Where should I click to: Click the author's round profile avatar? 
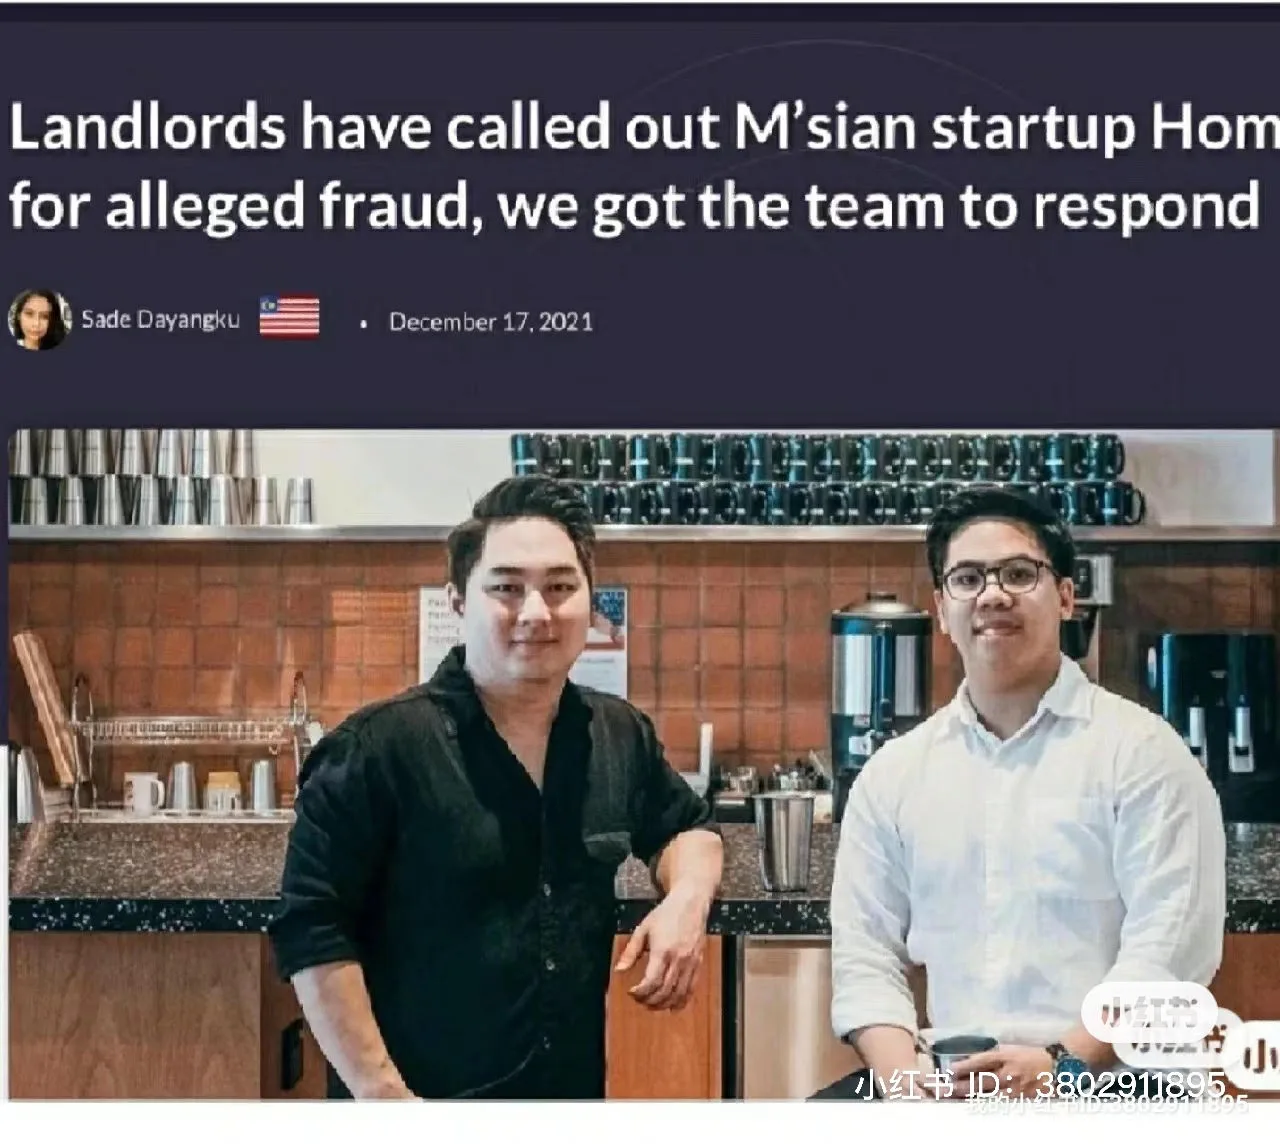pyautogui.click(x=39, y=320)
